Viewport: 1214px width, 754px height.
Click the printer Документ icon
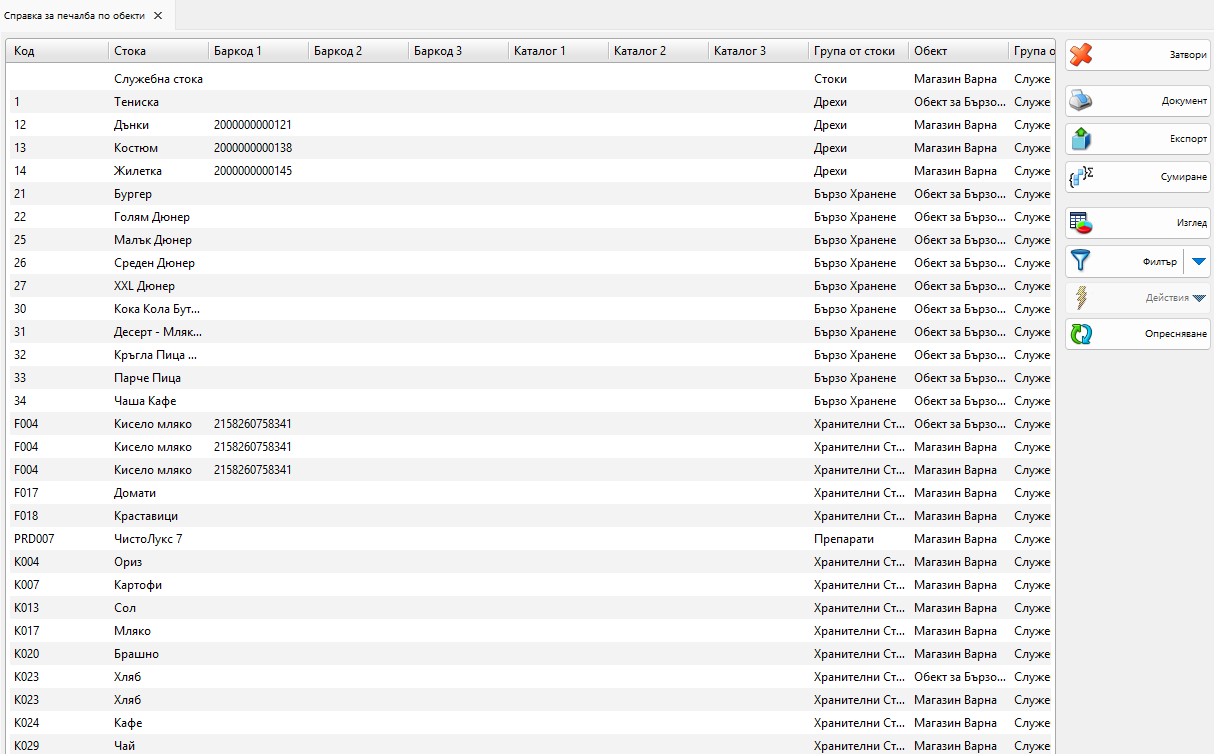tap(1081, 101)
